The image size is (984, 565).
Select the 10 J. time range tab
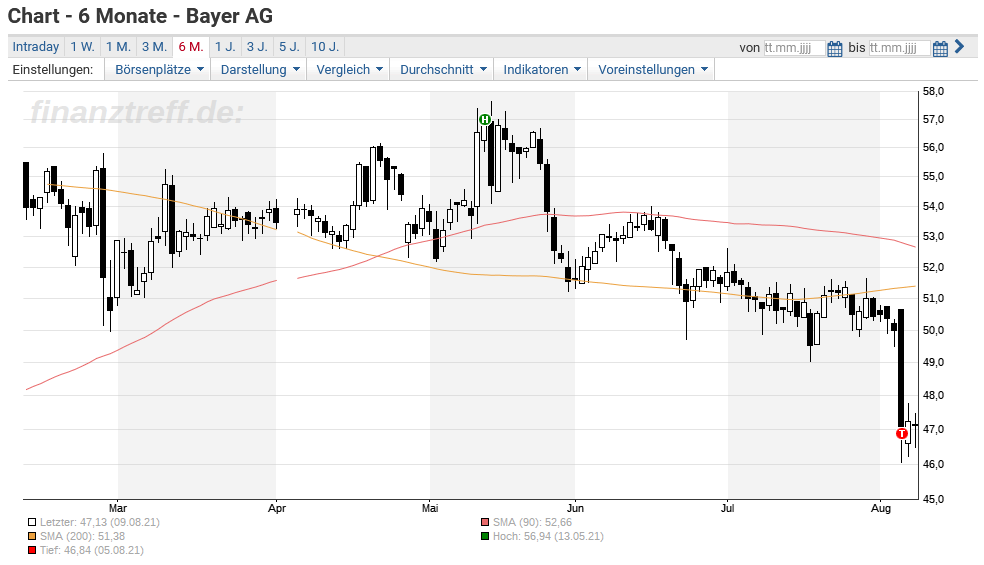pos(325,46)
